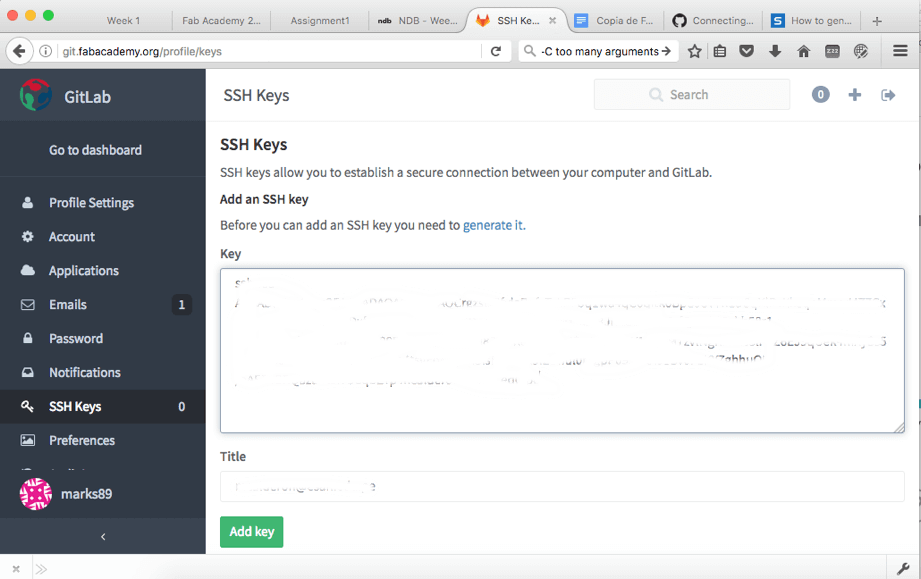Click the double chevron in bottom bar
Image resolution: width=921 pixels, height=579 pixels.
click(x=41, y=568)
